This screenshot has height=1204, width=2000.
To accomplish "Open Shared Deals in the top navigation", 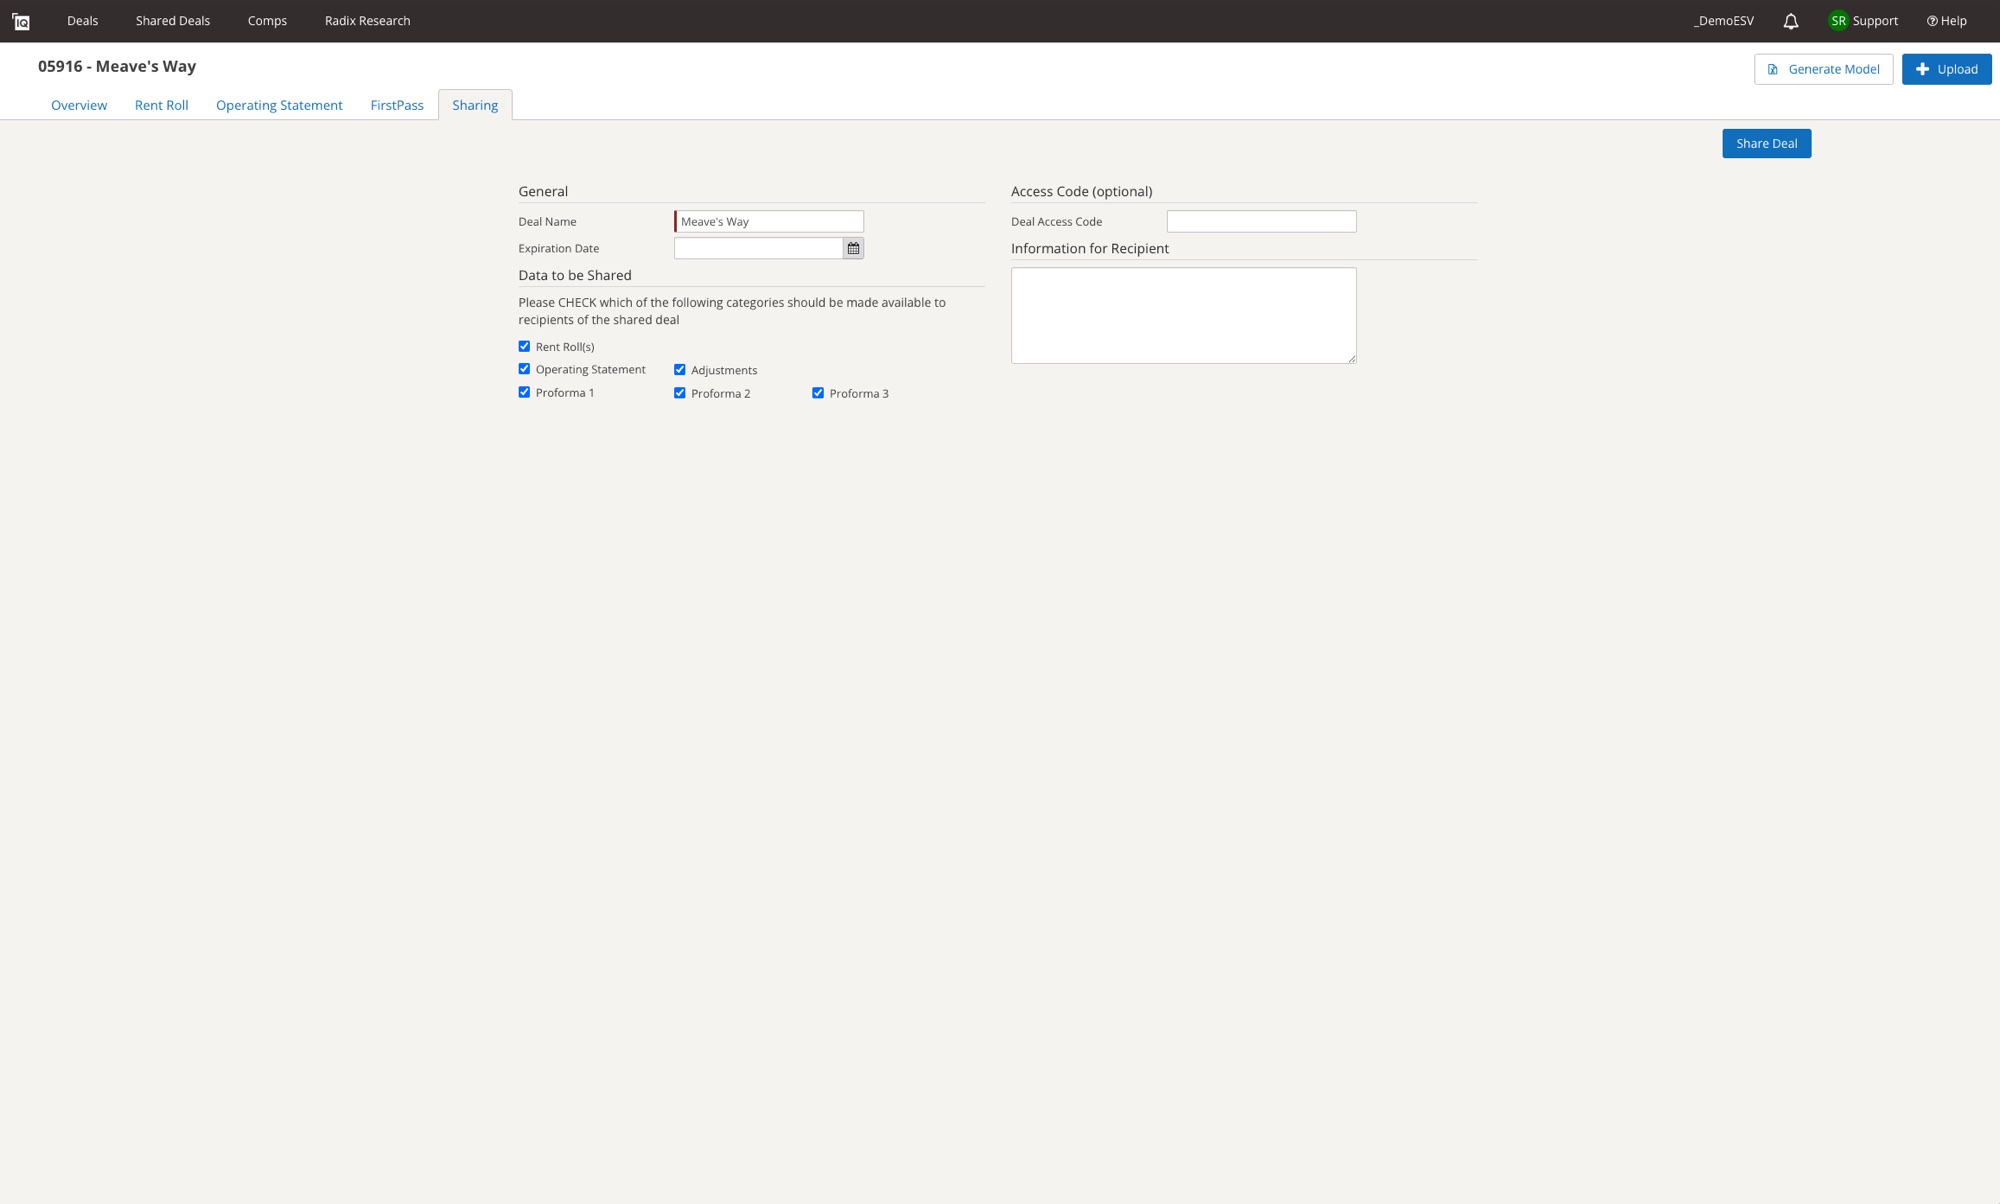I will 173,21.
